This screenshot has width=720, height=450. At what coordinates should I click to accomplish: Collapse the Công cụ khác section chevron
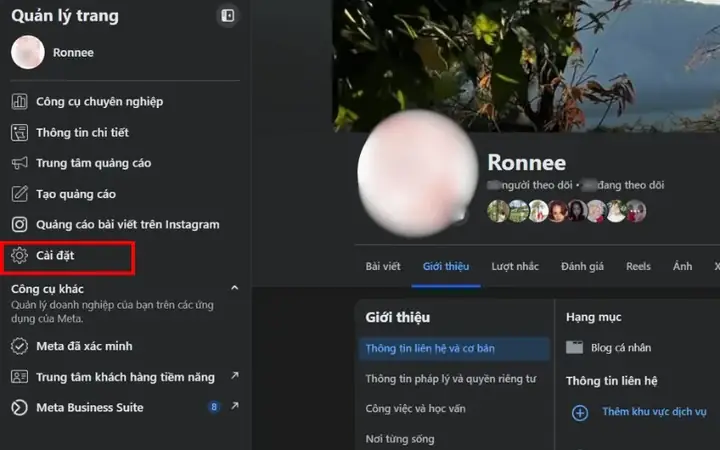235,288
